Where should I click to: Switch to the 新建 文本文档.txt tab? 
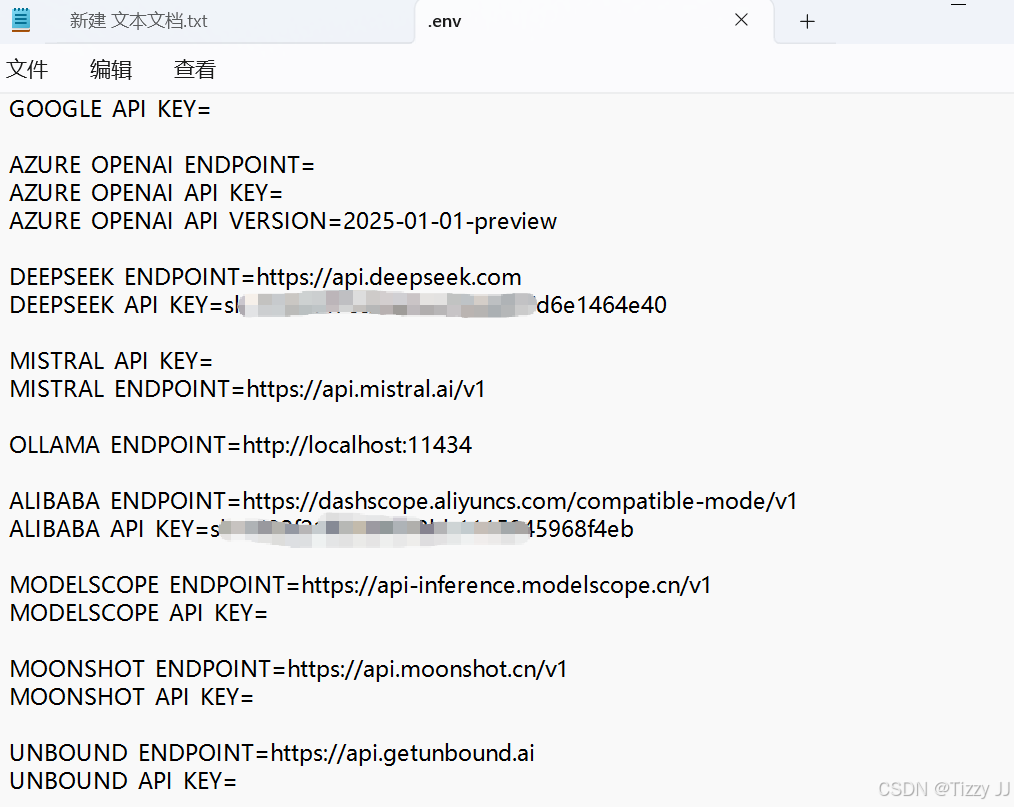[138, 21]
